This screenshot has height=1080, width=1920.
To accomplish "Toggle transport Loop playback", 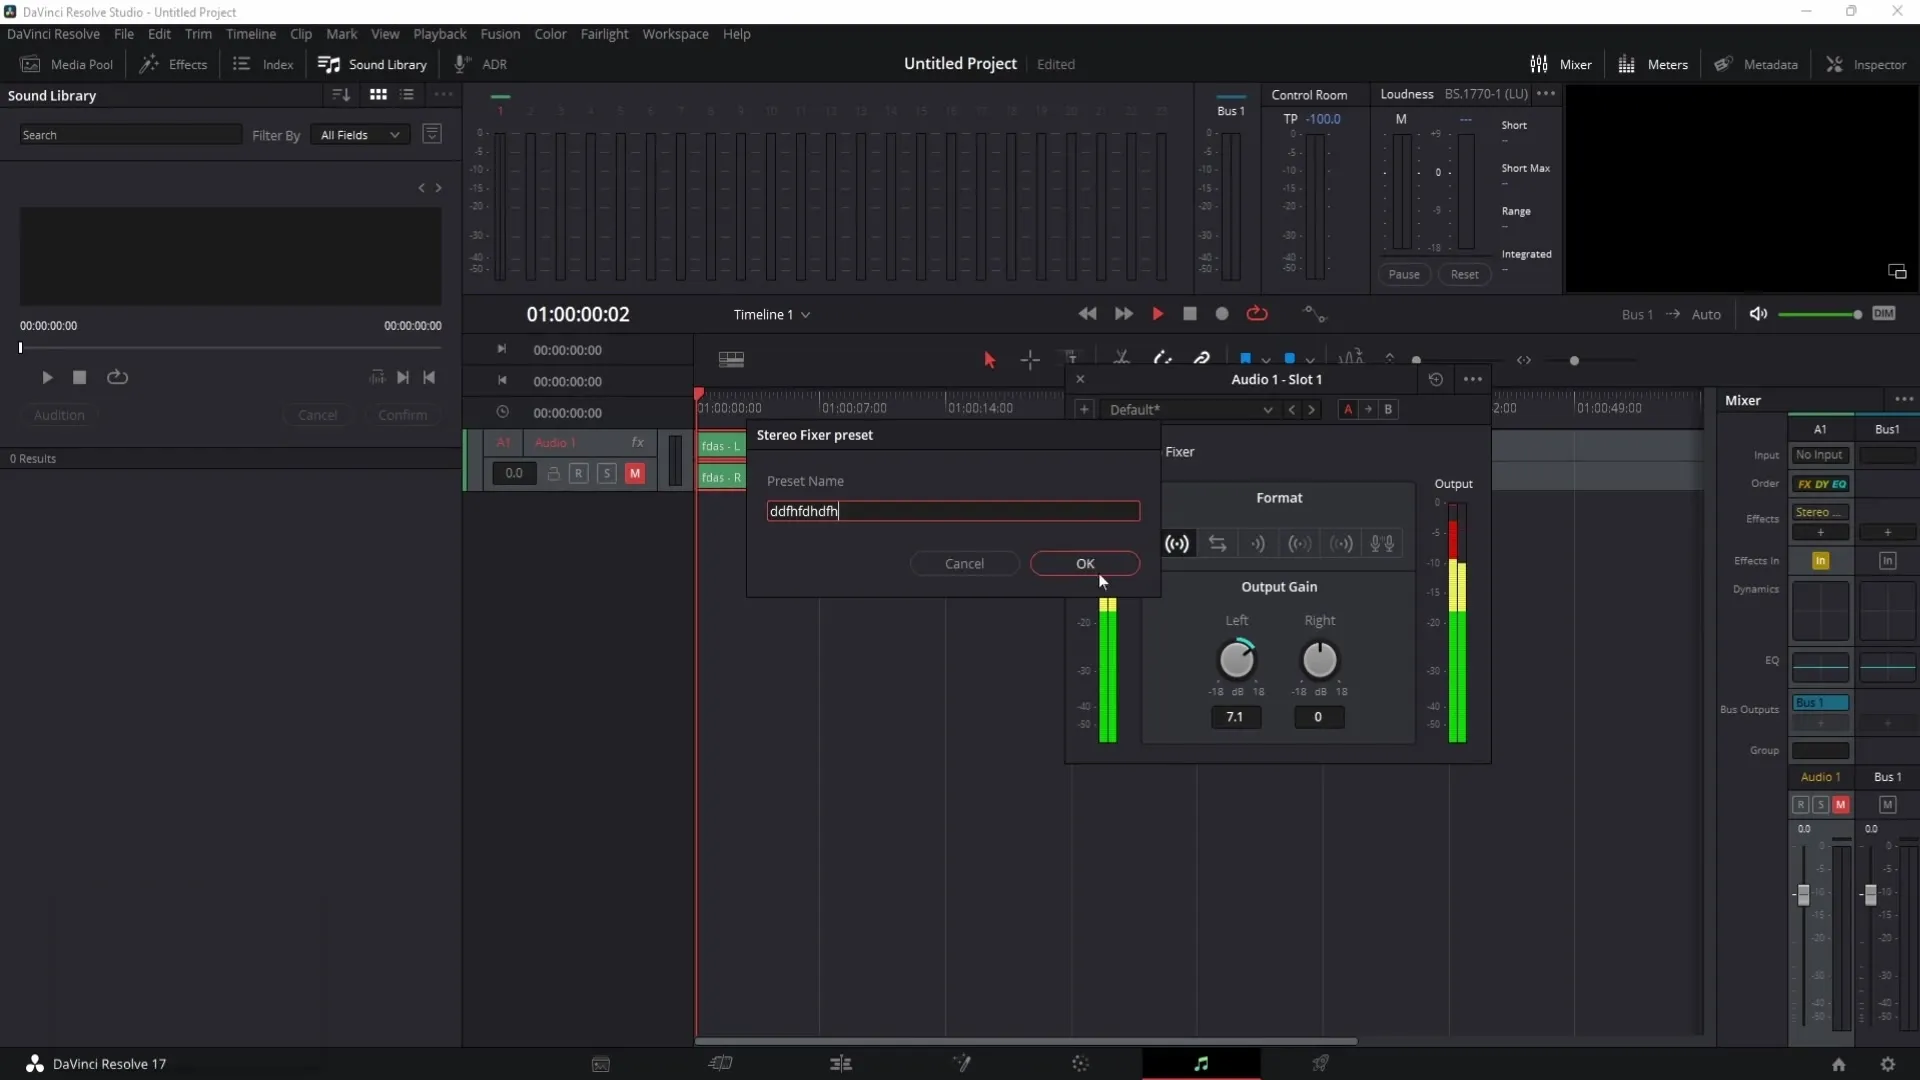I will [1257, 314].
